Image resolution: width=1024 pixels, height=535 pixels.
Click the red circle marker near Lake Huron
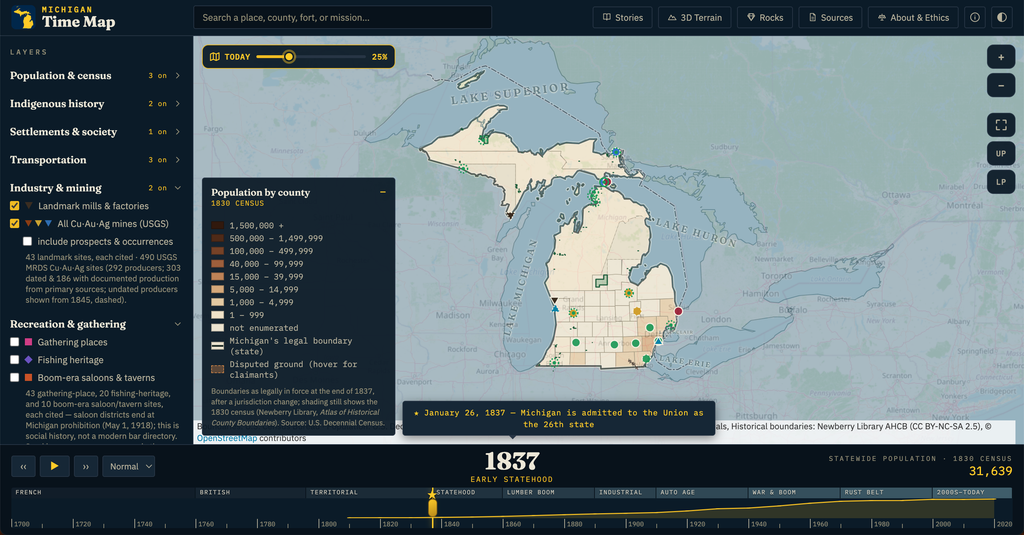(678, 311)
